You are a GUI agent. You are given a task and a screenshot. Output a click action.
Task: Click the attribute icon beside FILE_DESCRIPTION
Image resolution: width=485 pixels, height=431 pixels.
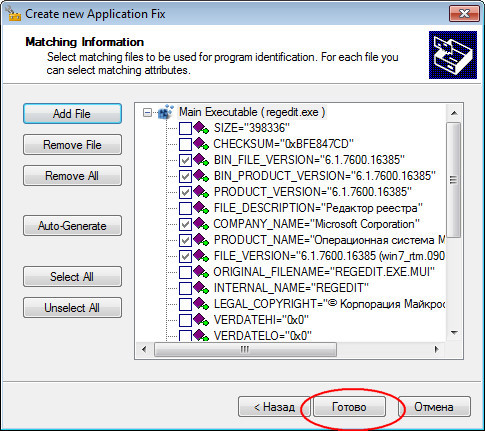click(x=201, y=208)
